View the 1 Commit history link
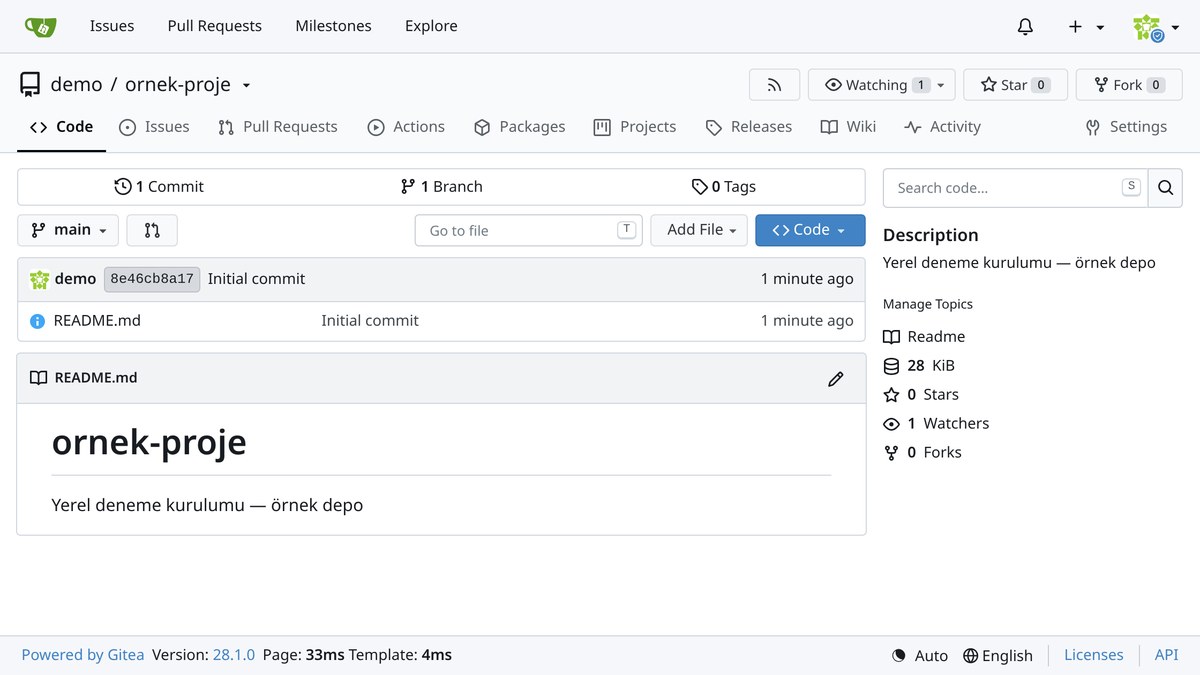Viewport: 1200px width, 675px height. click(x=159, y=187)
